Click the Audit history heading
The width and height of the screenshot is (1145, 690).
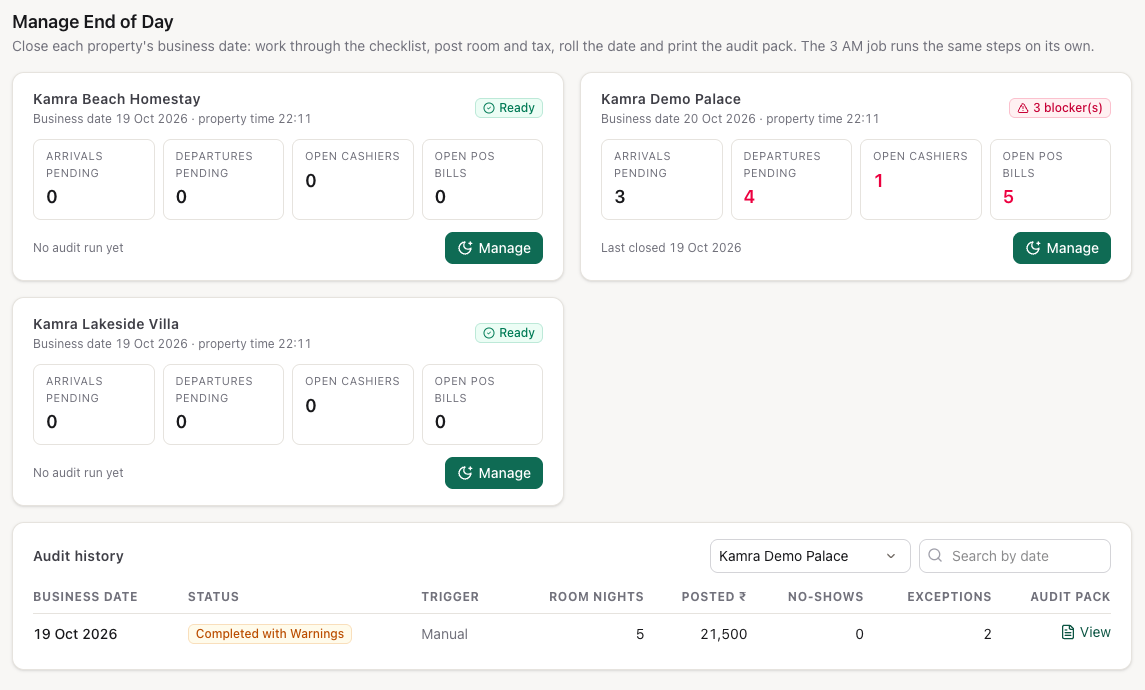tap(78, 556)
